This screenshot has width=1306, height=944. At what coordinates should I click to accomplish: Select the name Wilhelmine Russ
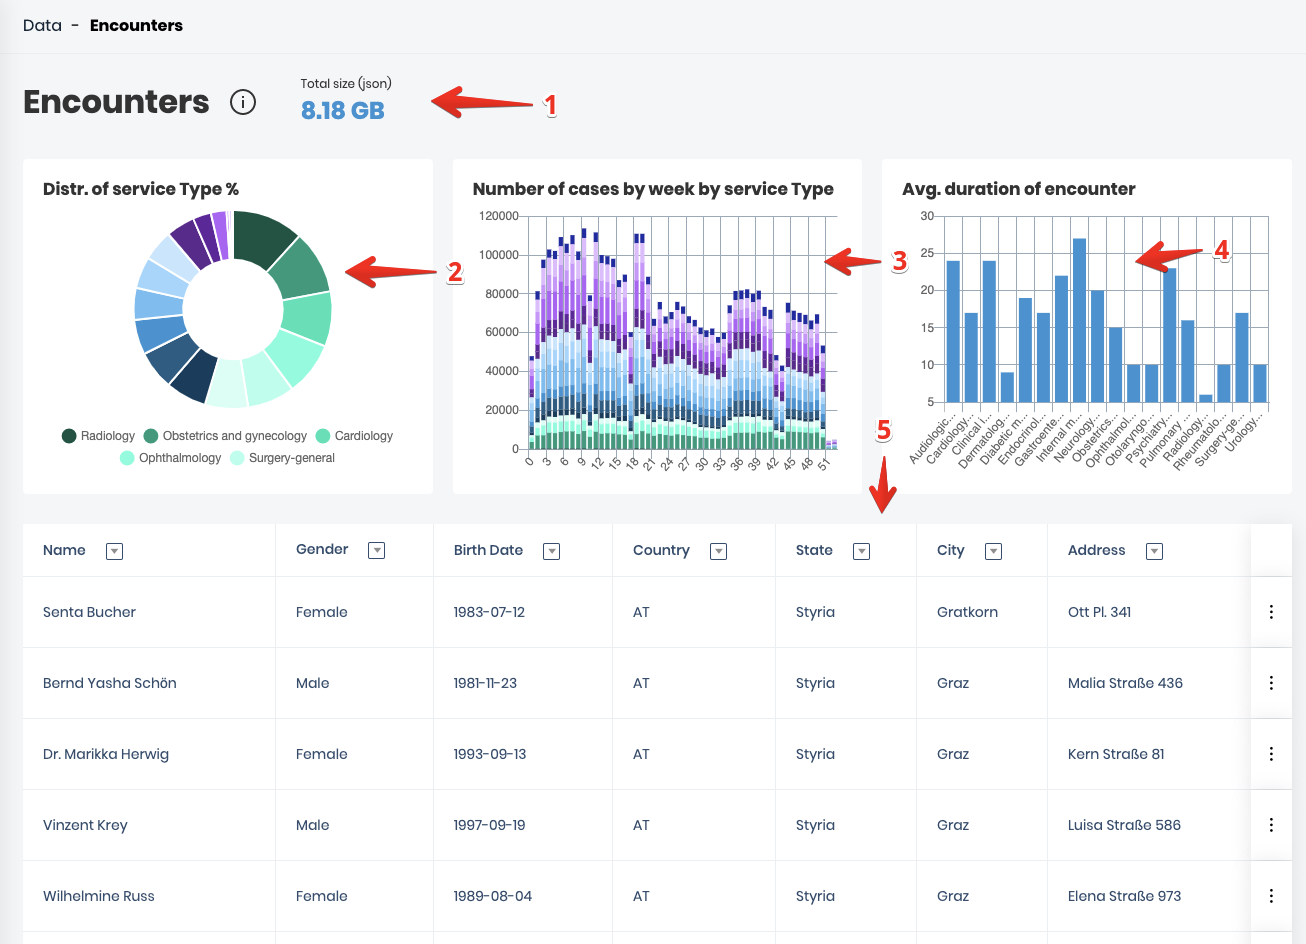coord(99,896)
